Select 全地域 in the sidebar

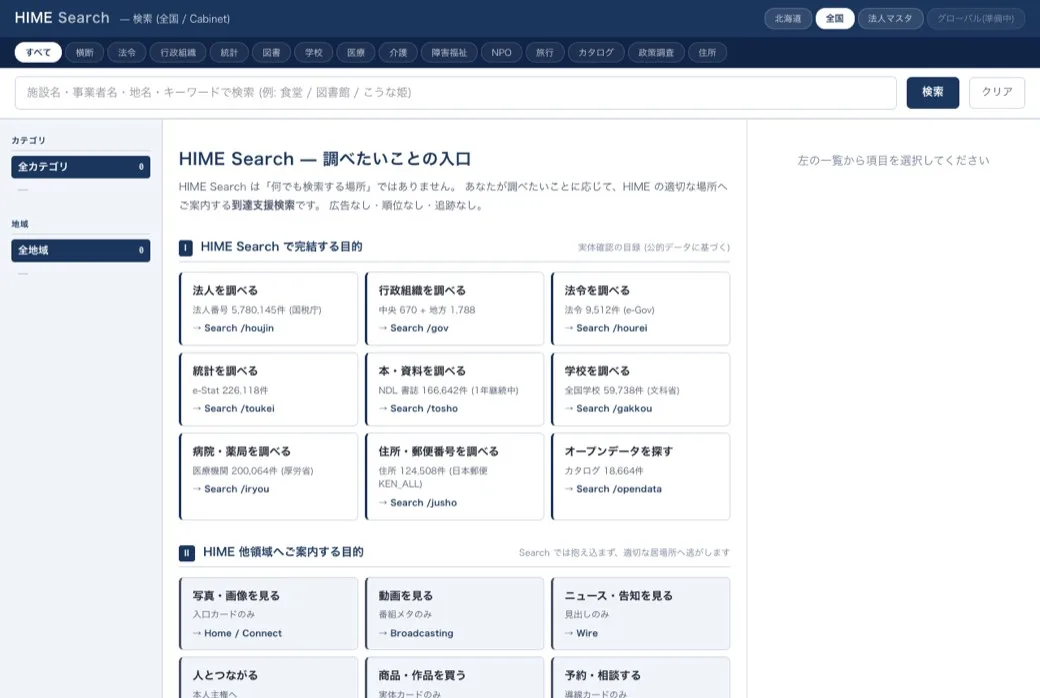click(80, 250)
